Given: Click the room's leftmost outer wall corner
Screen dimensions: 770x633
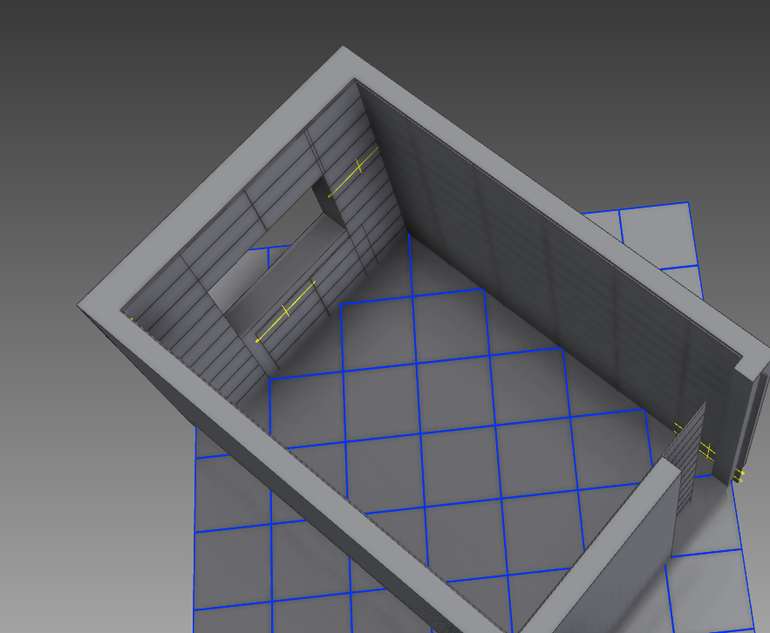Looking at the screenshot, I should [x=80, y=304].
